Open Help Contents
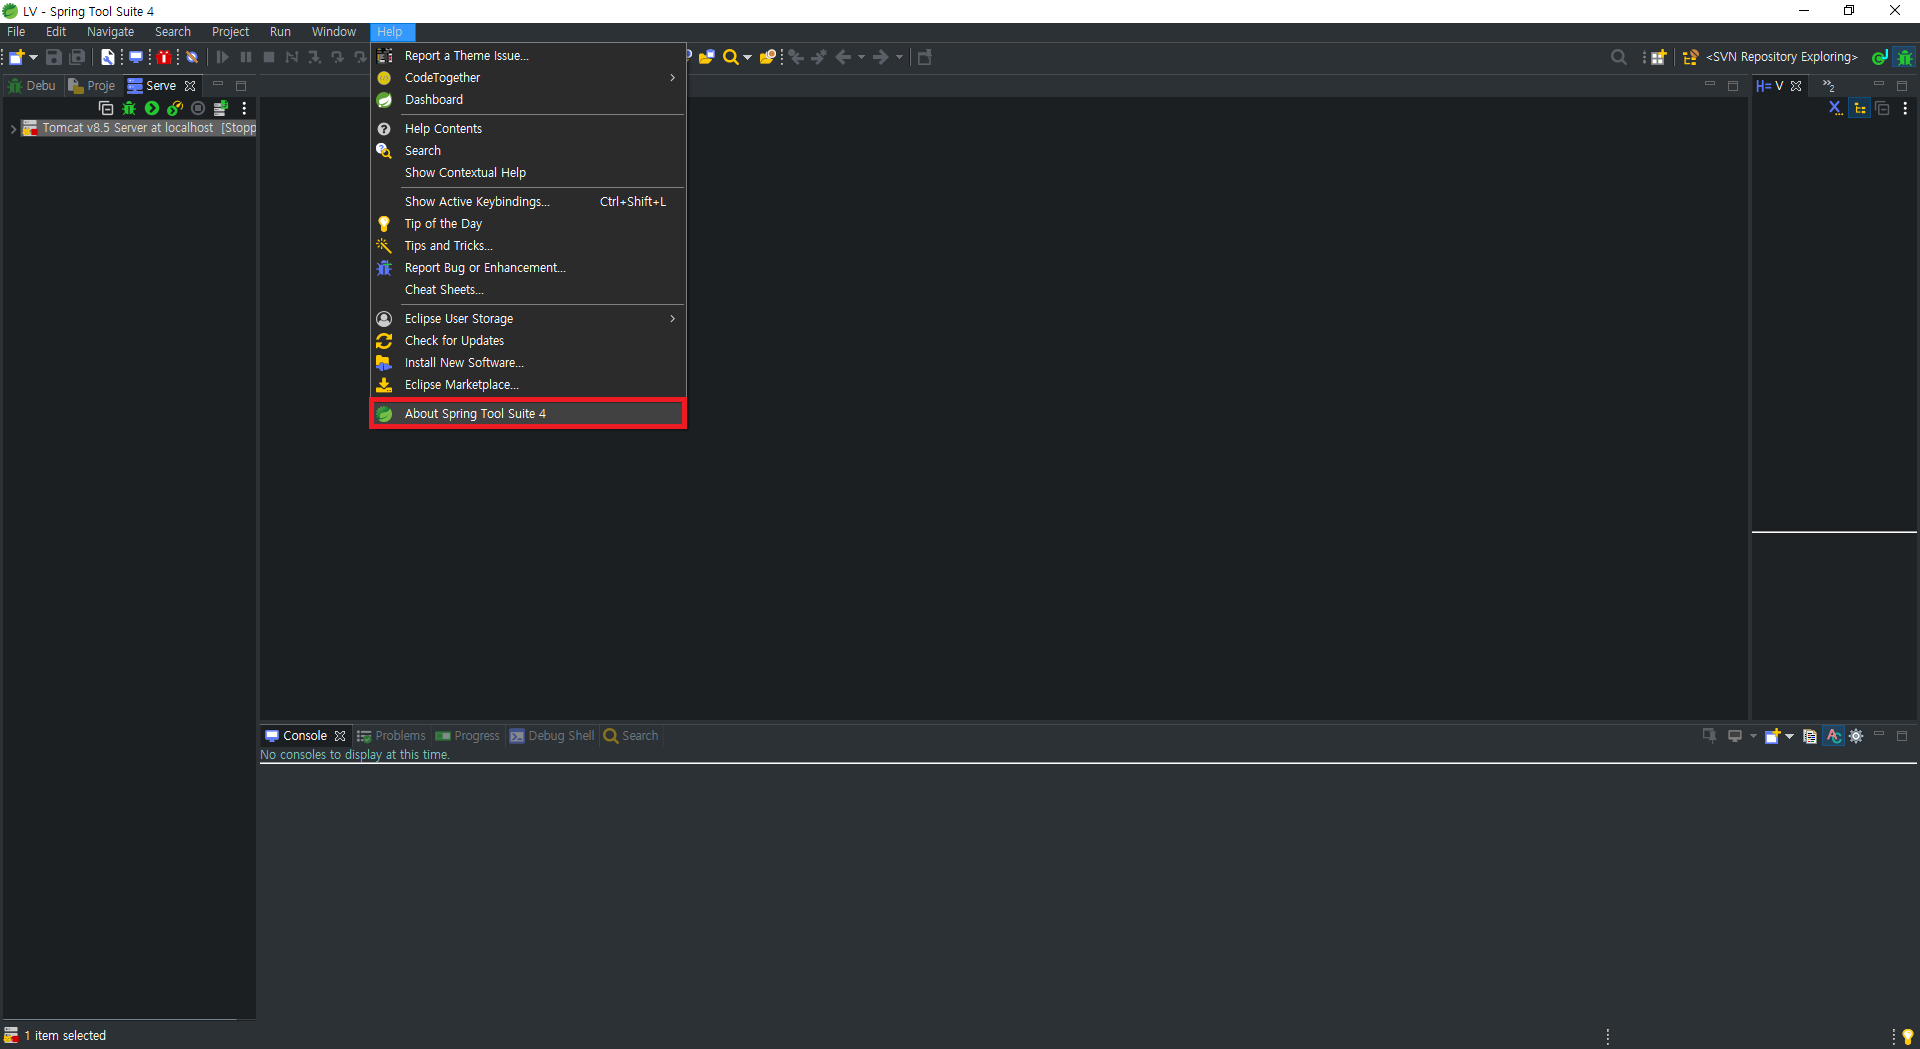 click(x=528, y=129)
